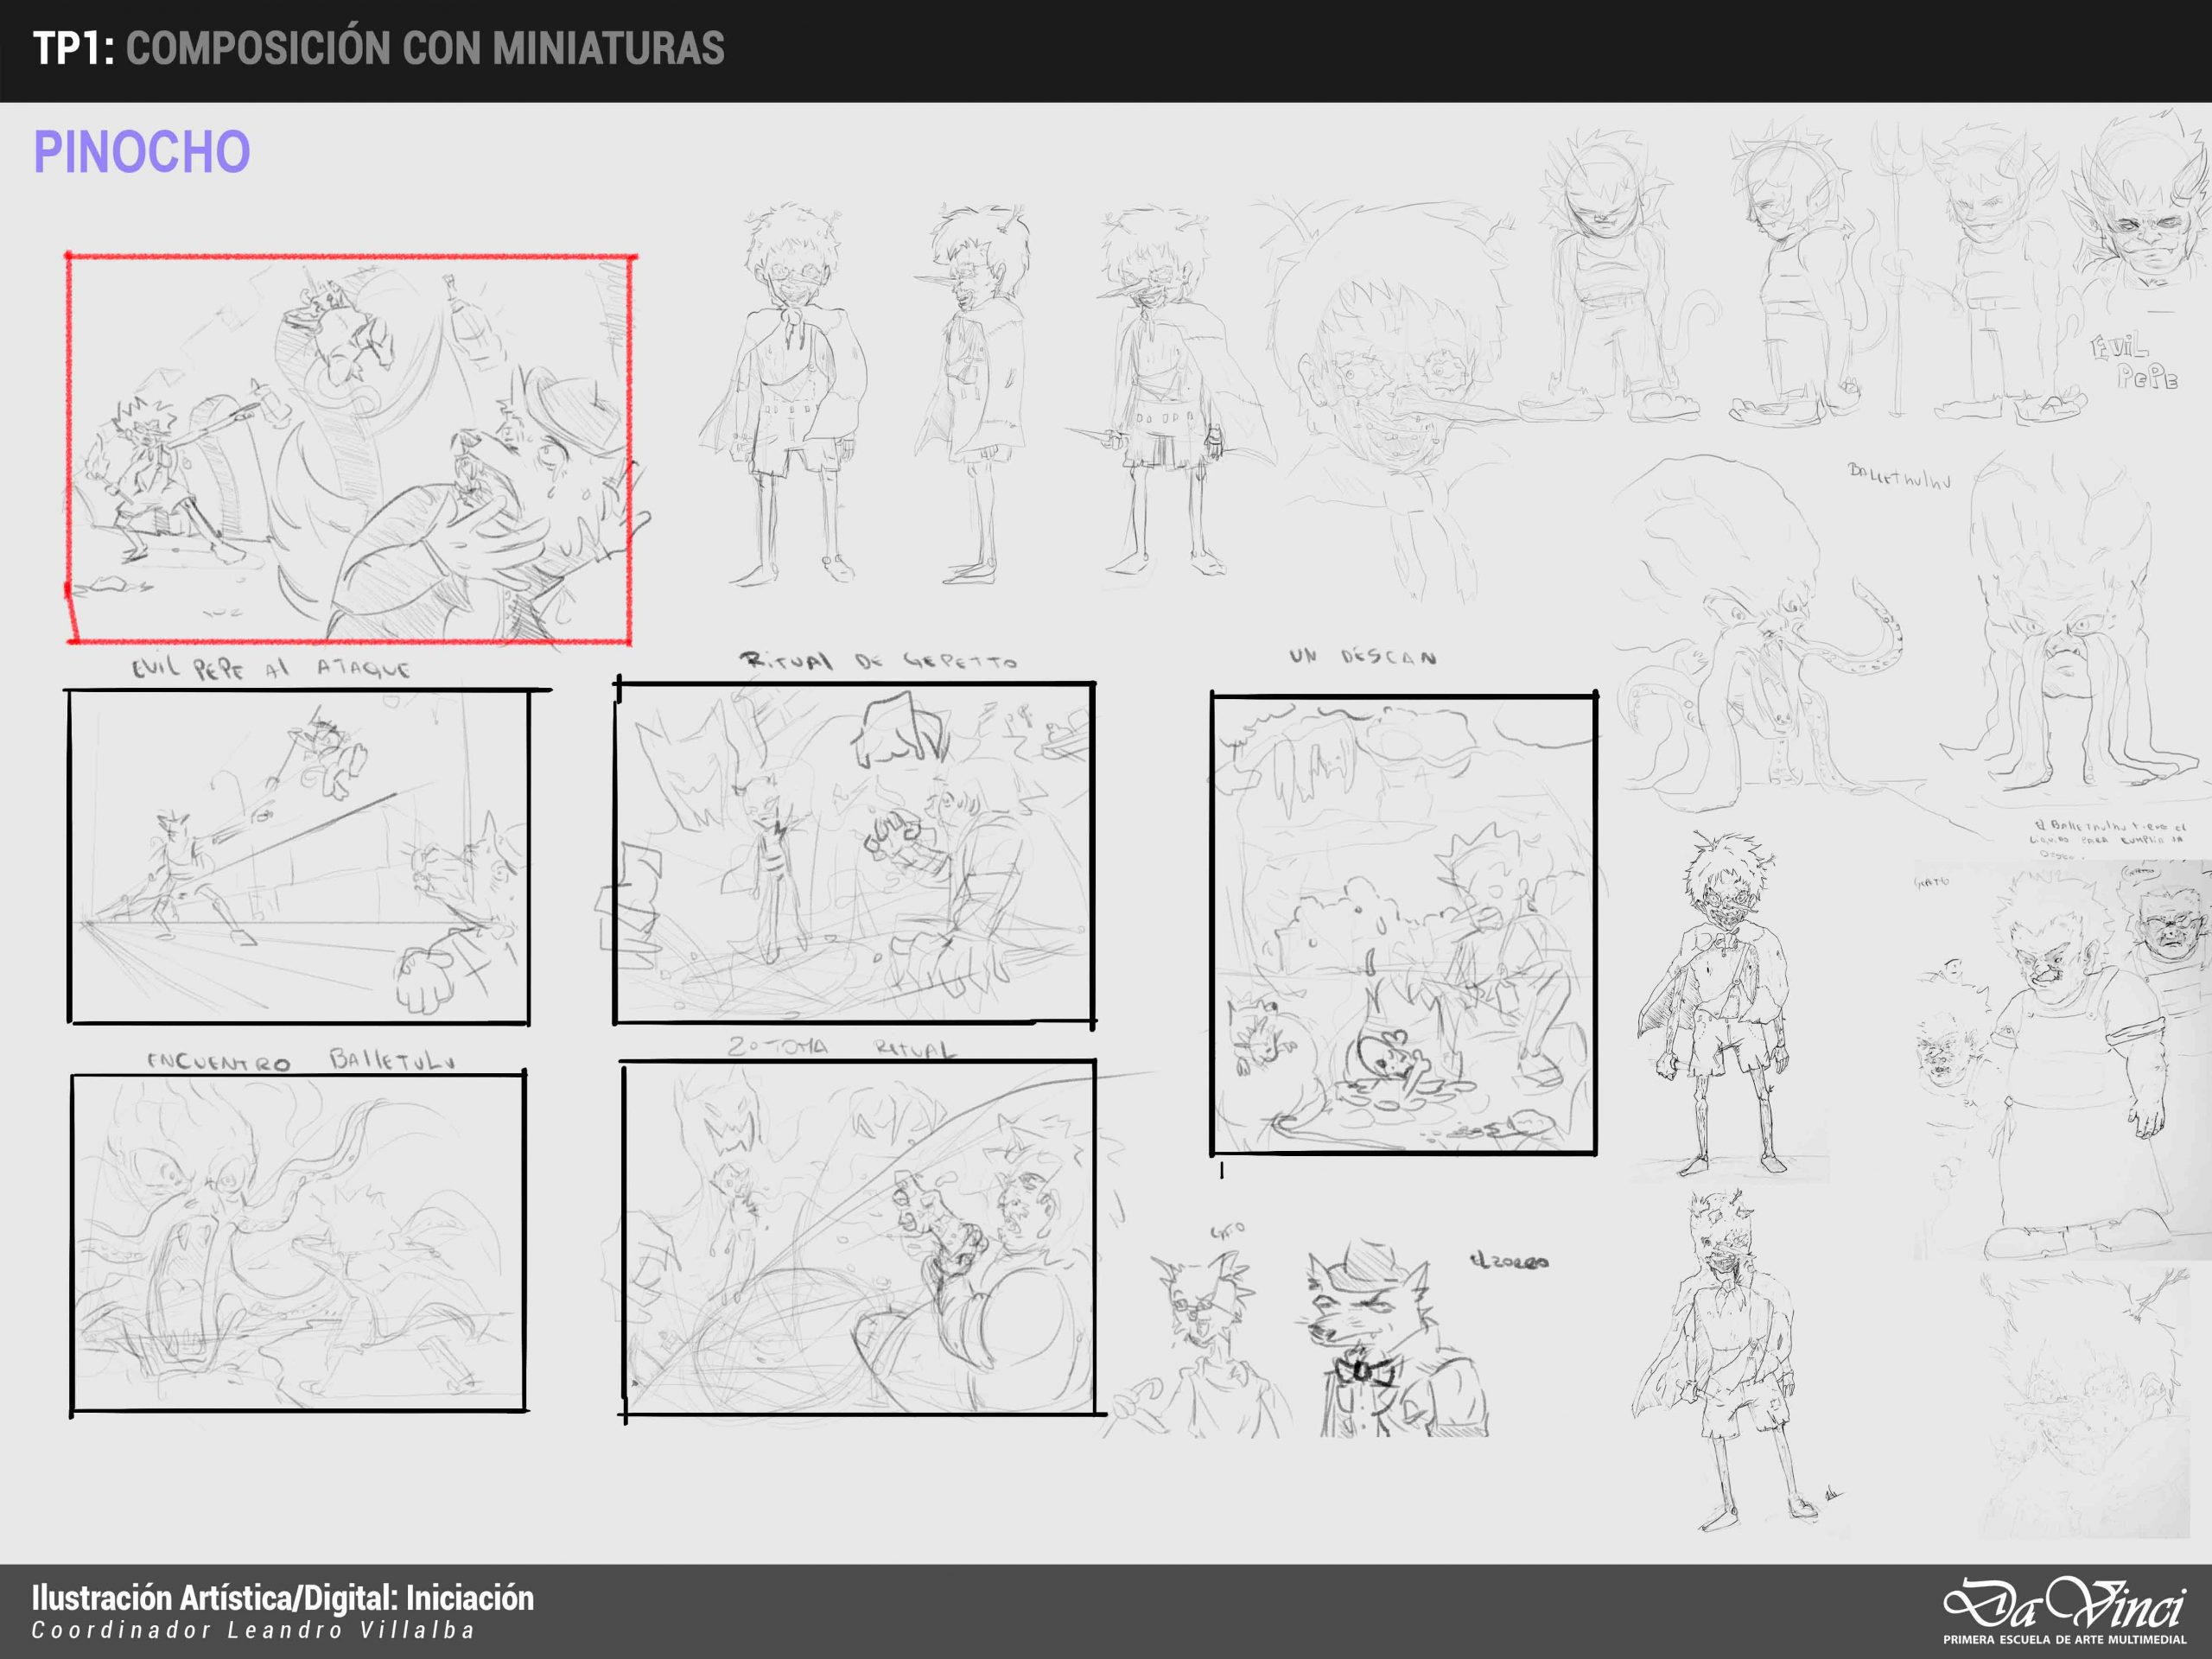2212x1659 pixels.
Task: Click 'Coordinador Leandro Villalba' text
Action: 253,1631
